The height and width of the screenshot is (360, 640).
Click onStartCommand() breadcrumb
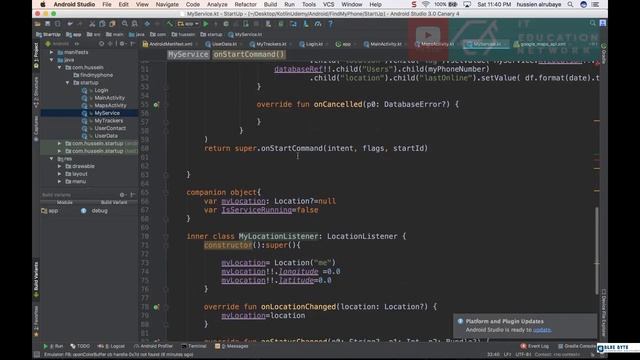pyautogui.click(x=249, y=55)
